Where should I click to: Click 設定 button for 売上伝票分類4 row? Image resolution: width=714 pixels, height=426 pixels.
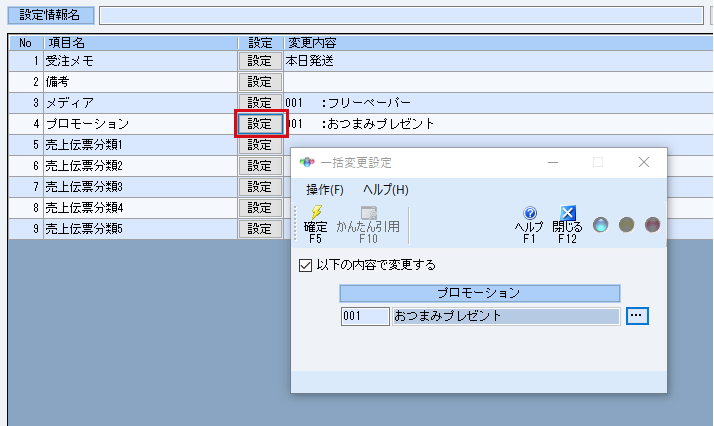click(x=260, y=208)
